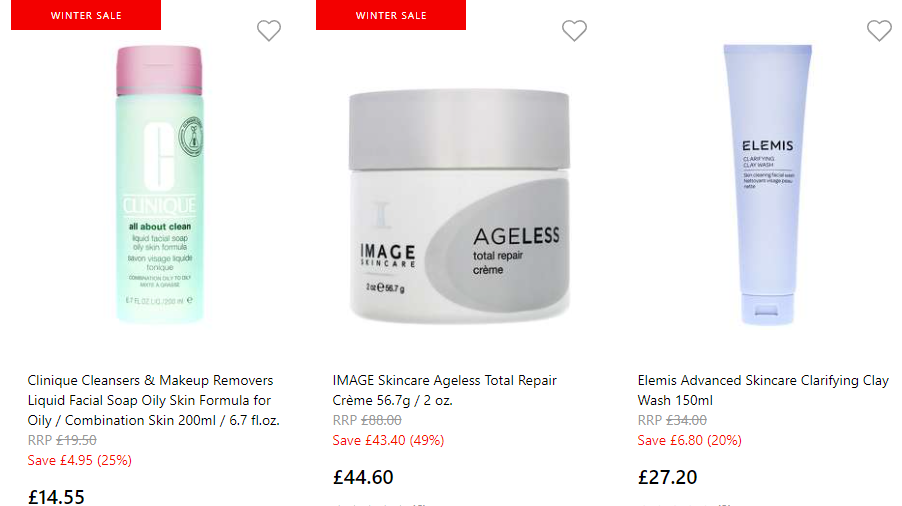Open IMAGE Skincare Ageless Total Repair Crème title
The image size is (902, 506).
(x=445, y=390)
